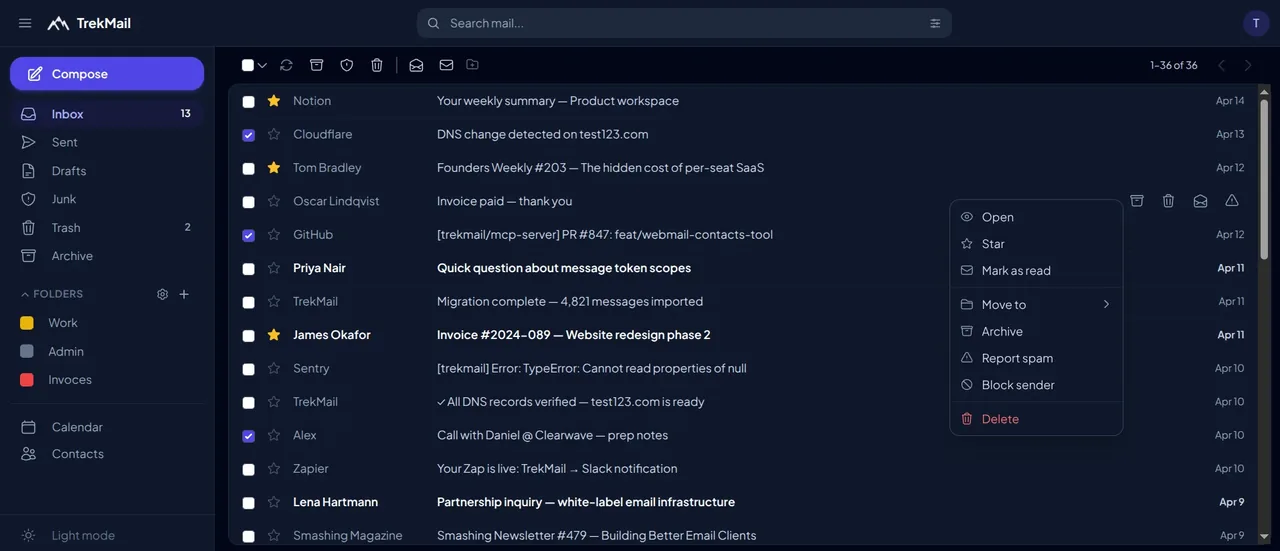Star the GitHub email
The image size is (1280, 551).
(274, 235)
